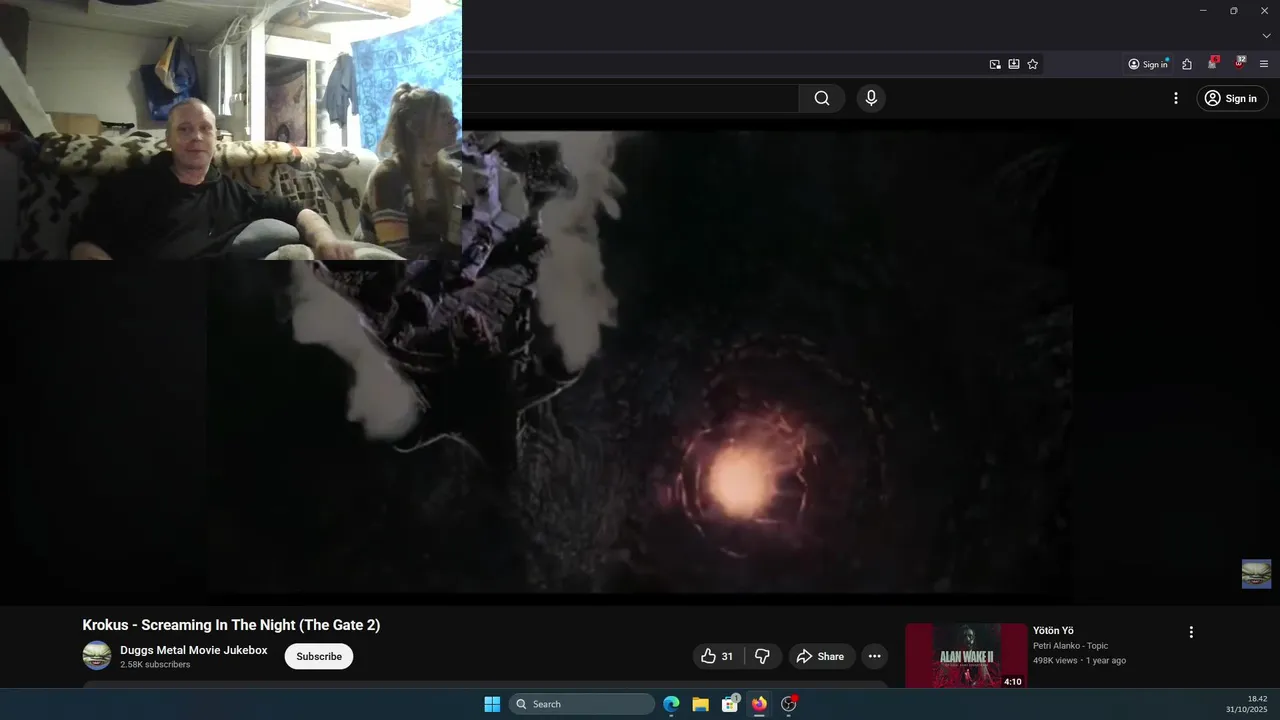
Task: Click the channel watermark in video corner
Action: [1256, 574]
